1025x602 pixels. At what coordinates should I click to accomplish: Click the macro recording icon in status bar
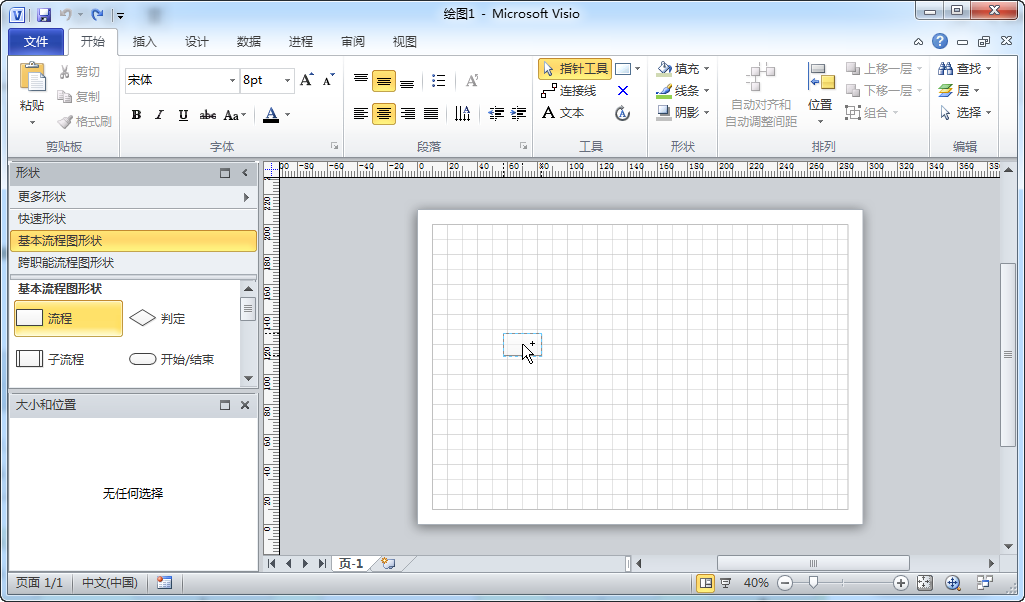164,583
